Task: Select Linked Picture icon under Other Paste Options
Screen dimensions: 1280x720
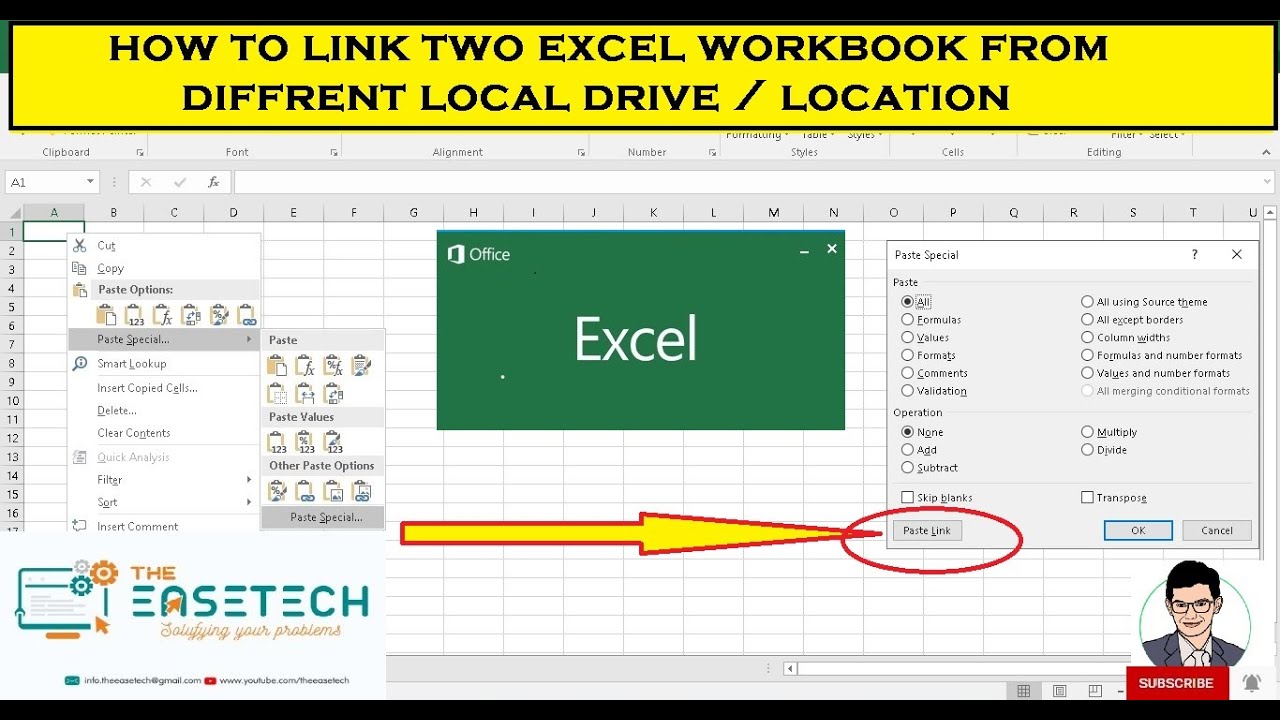Action: tap(362, 491)
